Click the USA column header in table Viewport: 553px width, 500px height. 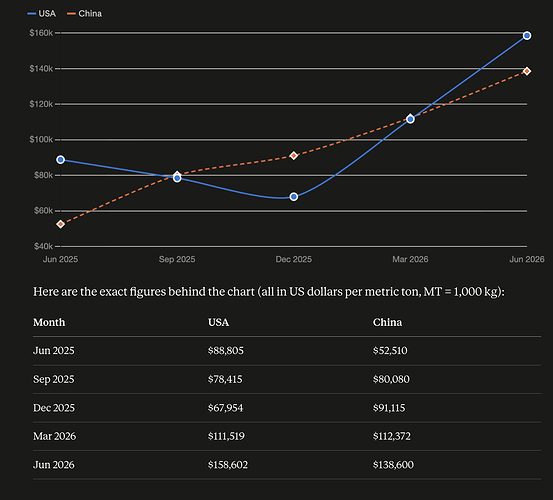pos(218,322)
